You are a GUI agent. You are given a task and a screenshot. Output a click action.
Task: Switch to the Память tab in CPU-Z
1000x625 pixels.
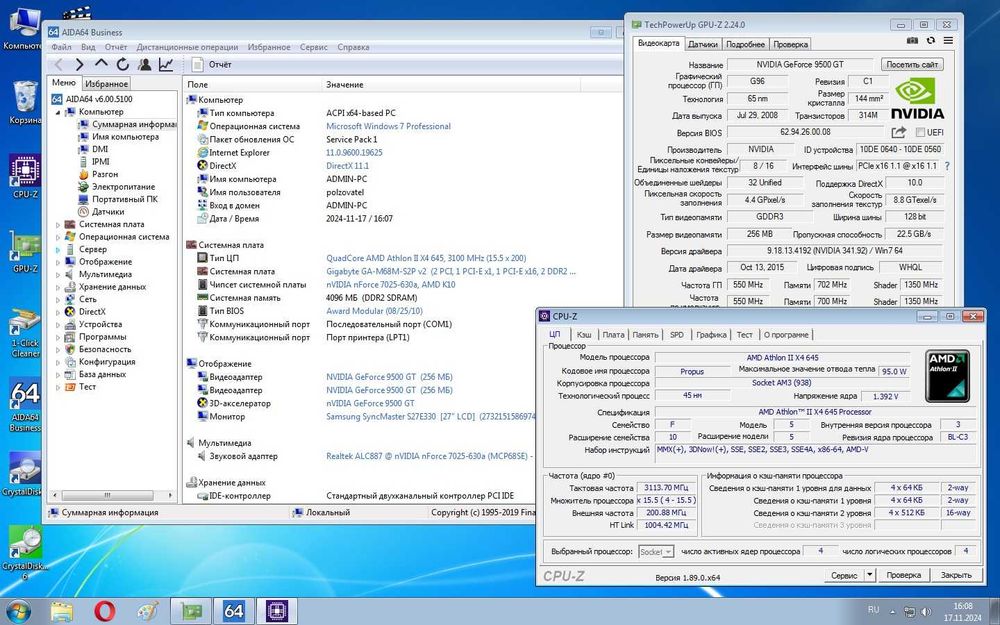click(x=645, y=334)
